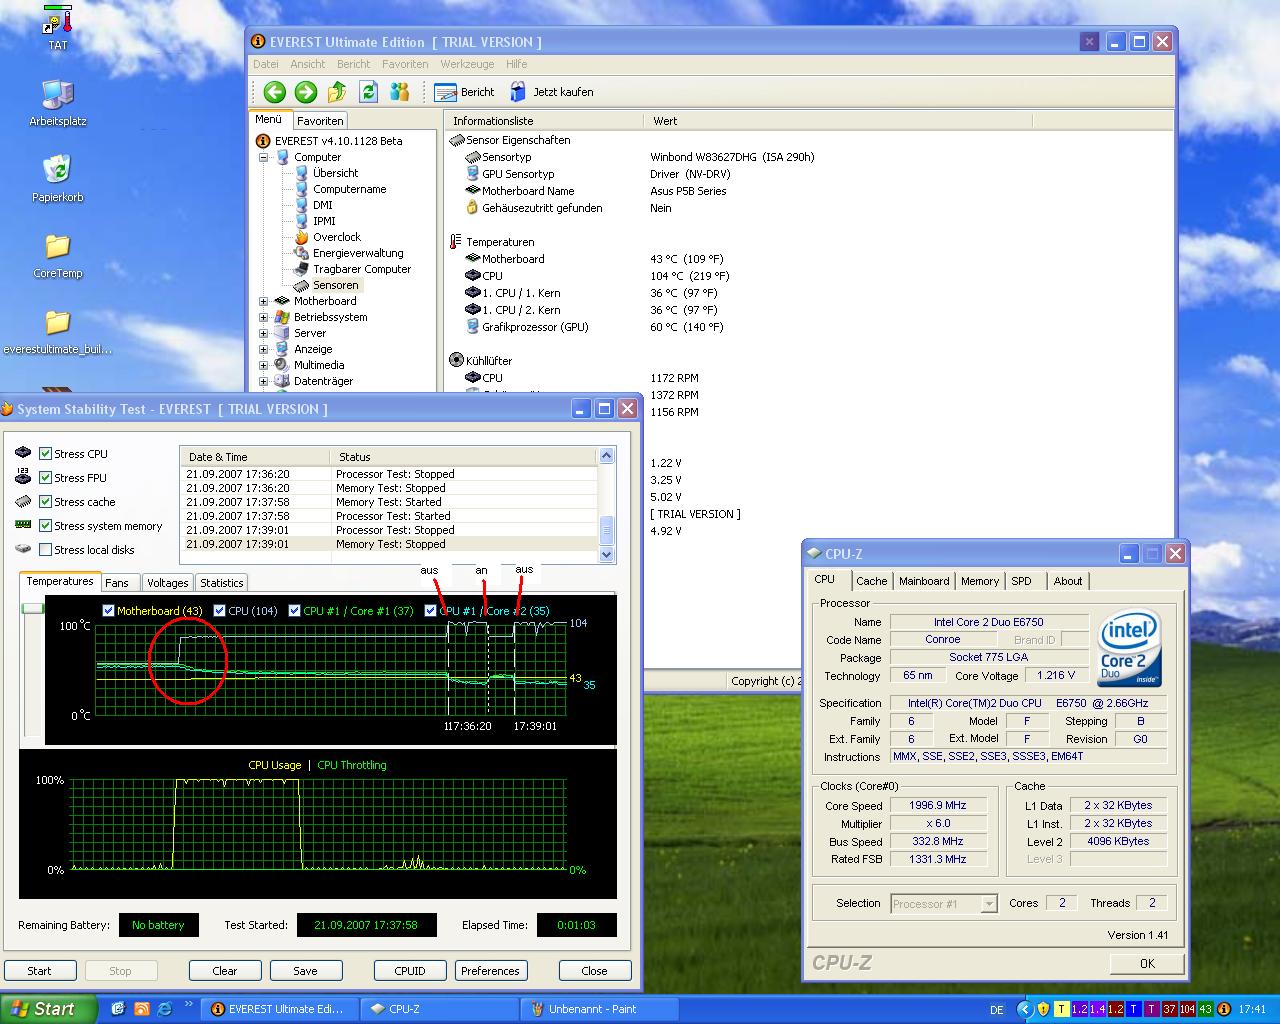Toggle the Motherboard (43) graph checkbox
Viewport: 1280px width, 1024px height.
tap(109, 611)
